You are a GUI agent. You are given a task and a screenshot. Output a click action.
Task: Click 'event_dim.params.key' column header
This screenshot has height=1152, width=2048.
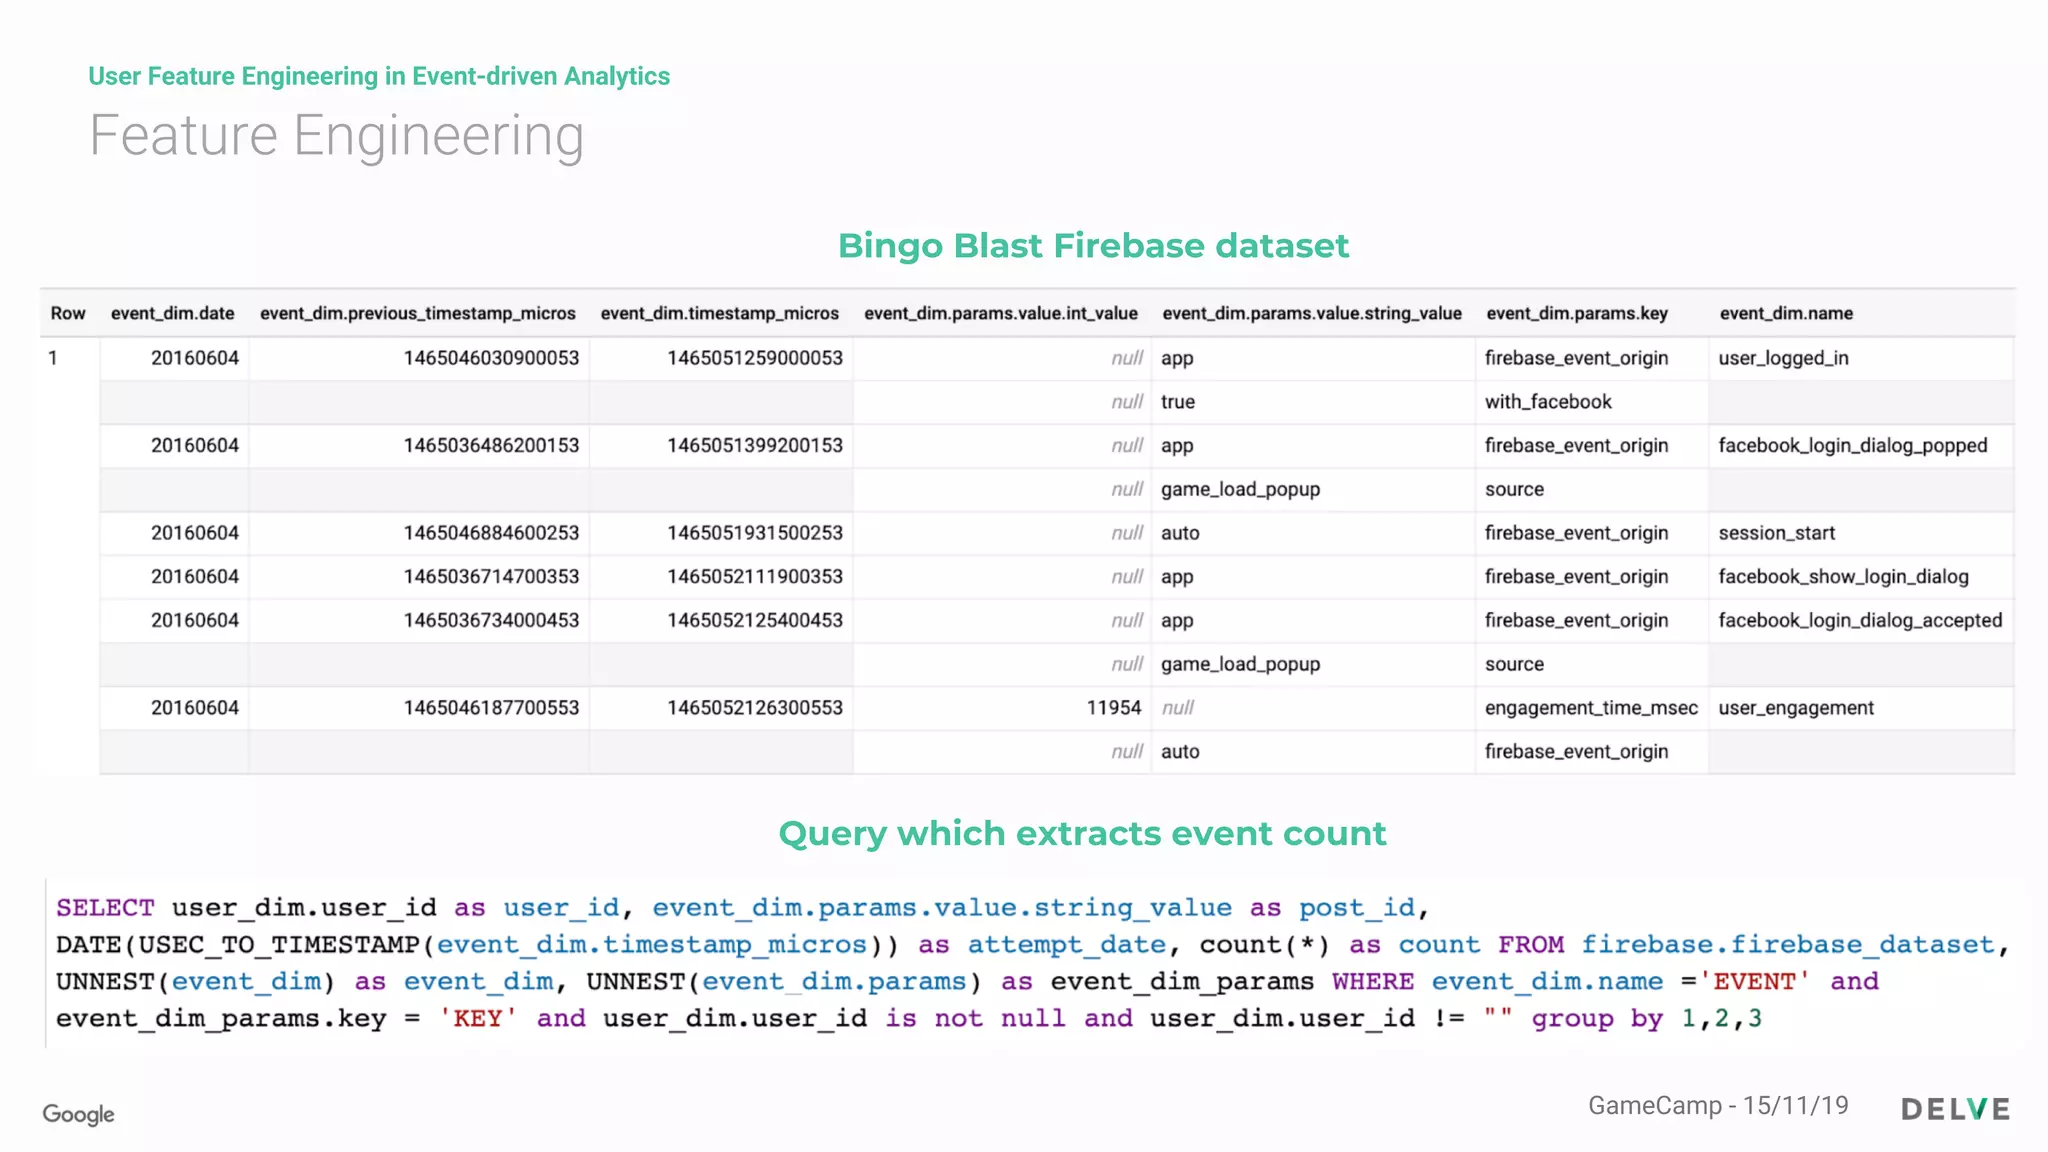pos(1577,313)
